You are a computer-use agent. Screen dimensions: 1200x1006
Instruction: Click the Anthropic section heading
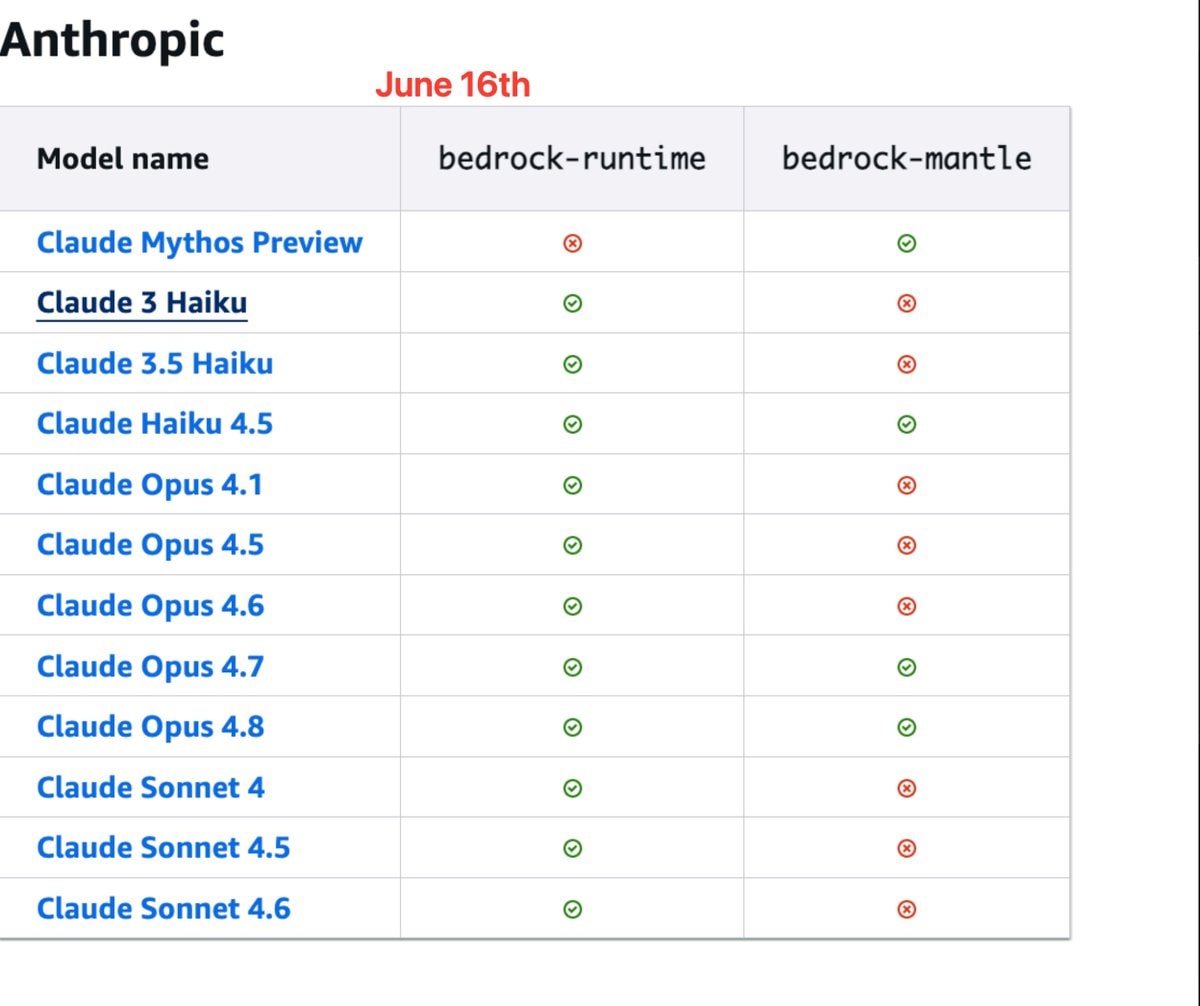[112, 40]
